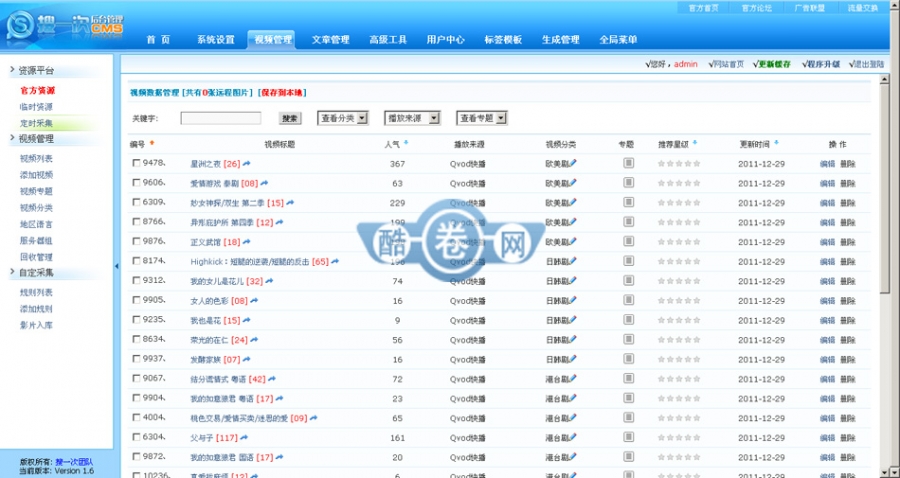Viewport: 900px width, 478px height.
Task: Select the checkbox for video 8174
Action: (136, 261)
